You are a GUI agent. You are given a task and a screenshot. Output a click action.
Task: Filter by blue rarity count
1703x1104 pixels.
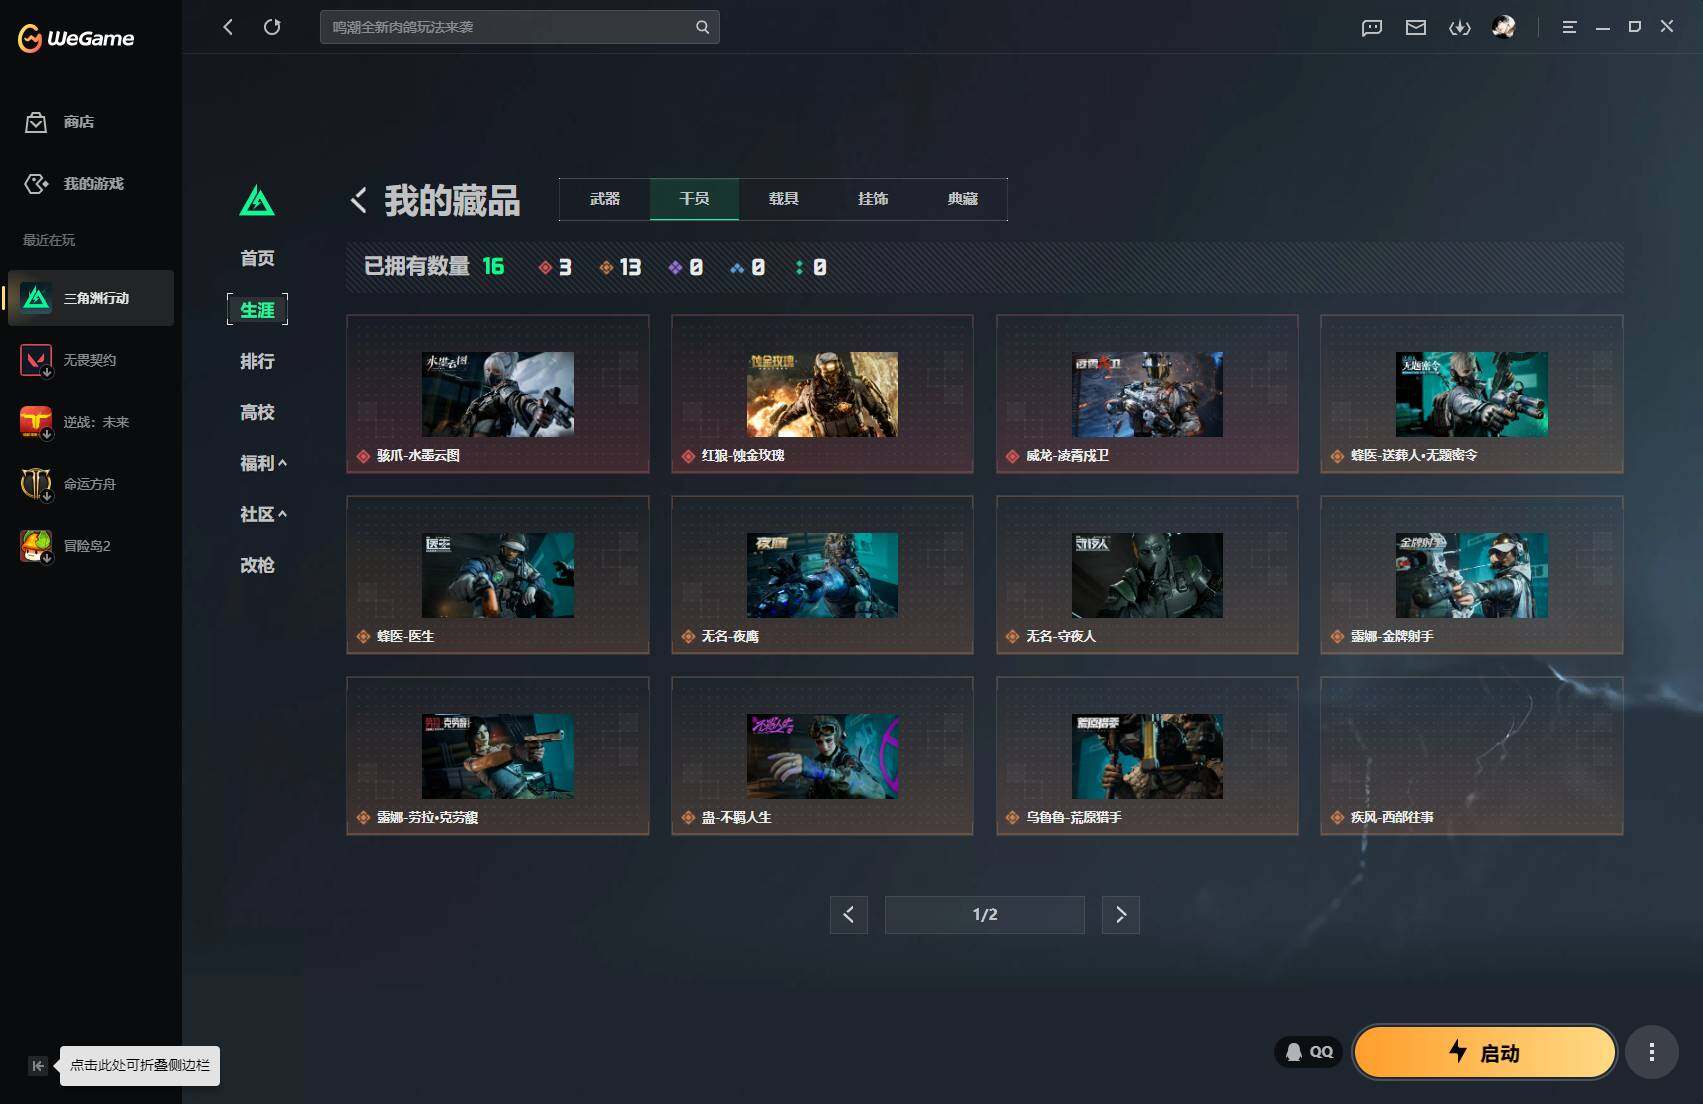748,267
